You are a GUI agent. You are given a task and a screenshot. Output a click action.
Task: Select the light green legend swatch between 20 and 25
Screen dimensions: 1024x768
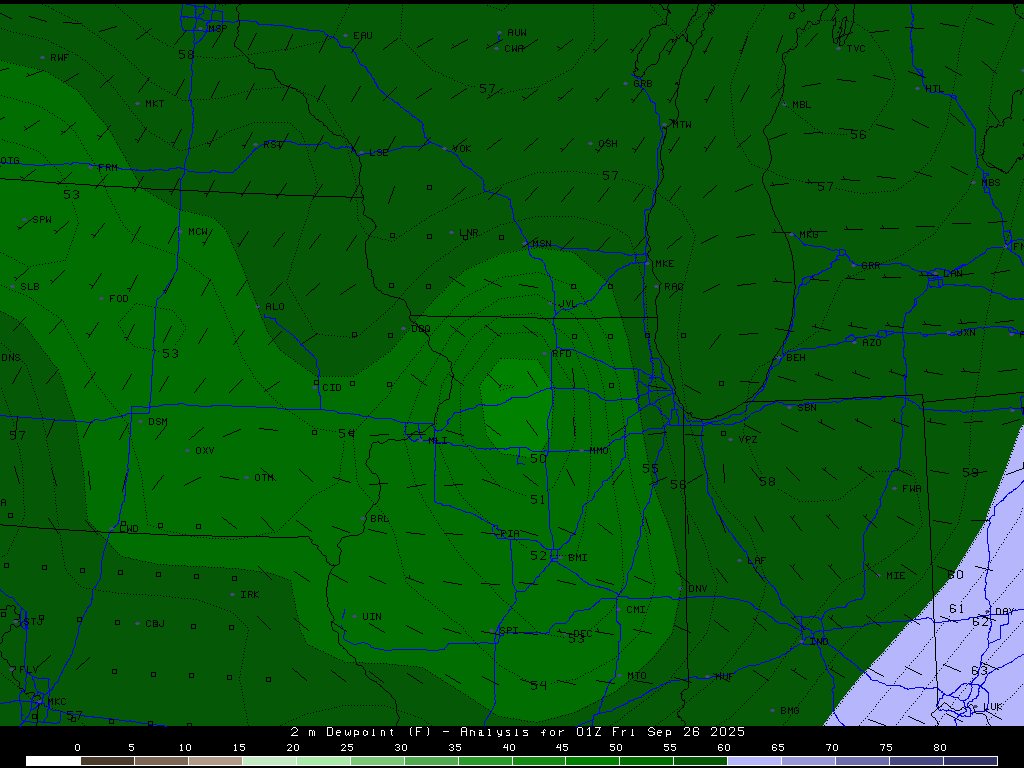pos(323,761)
